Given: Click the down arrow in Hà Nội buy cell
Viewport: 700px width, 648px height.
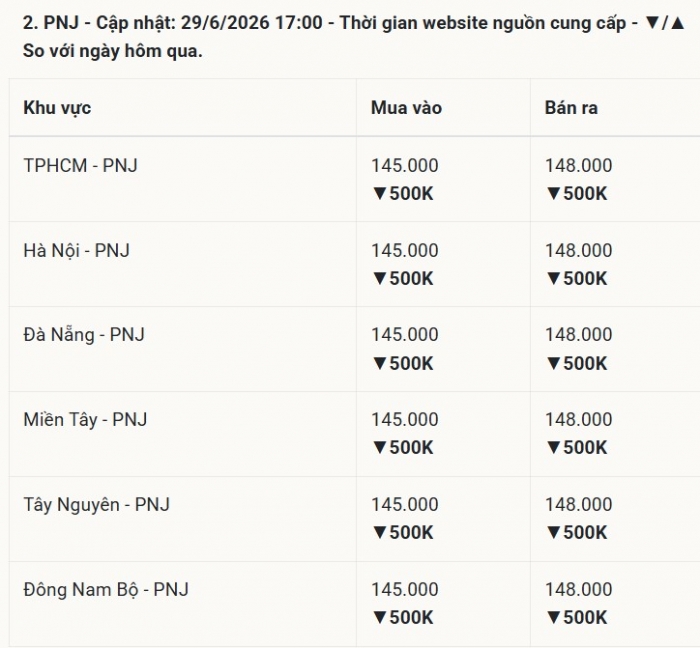Looking at the screenshot, I should [380, 279].
